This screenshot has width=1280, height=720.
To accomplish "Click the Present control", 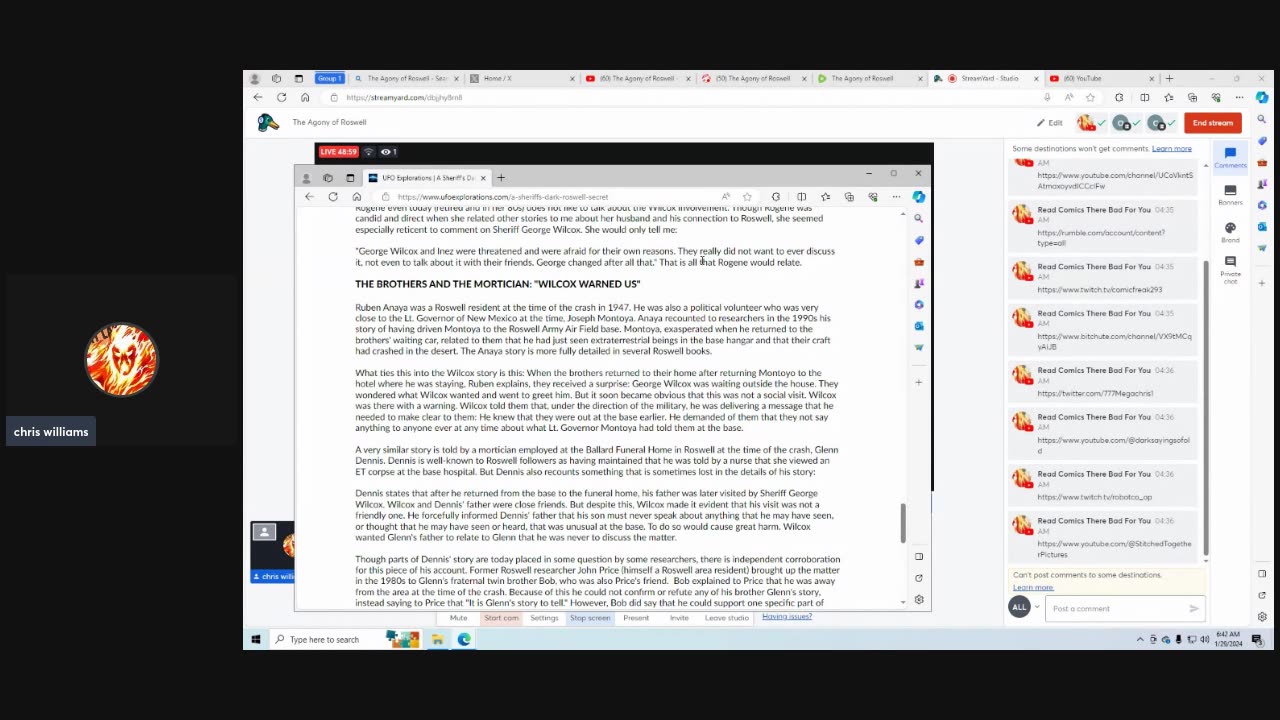I will click(636, 618).
